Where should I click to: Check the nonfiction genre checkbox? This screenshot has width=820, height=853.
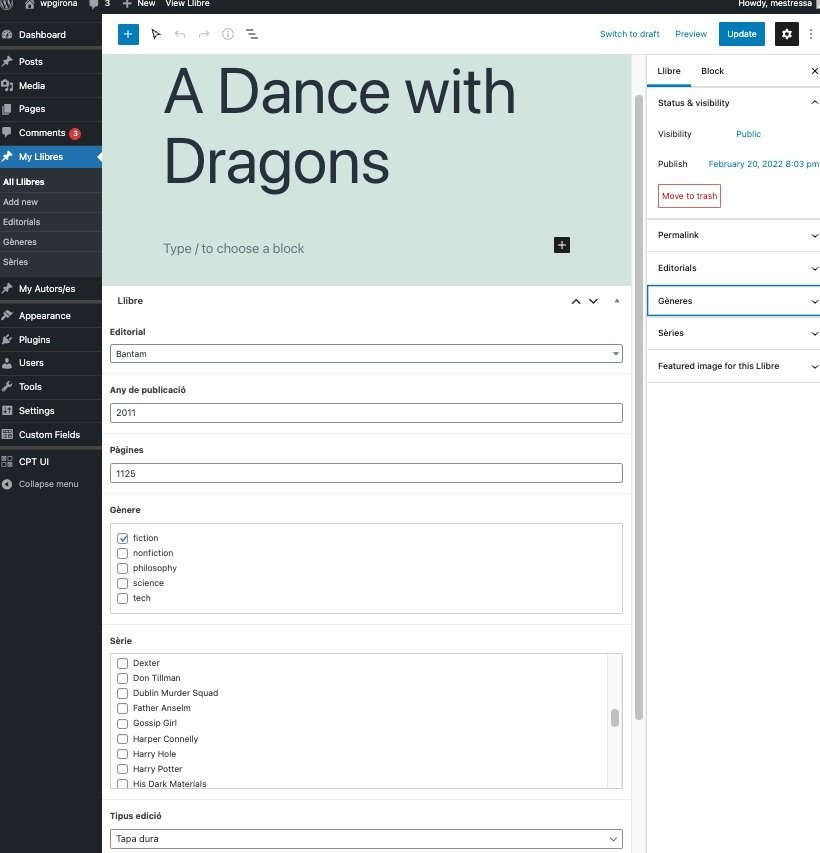pos(122,553)
